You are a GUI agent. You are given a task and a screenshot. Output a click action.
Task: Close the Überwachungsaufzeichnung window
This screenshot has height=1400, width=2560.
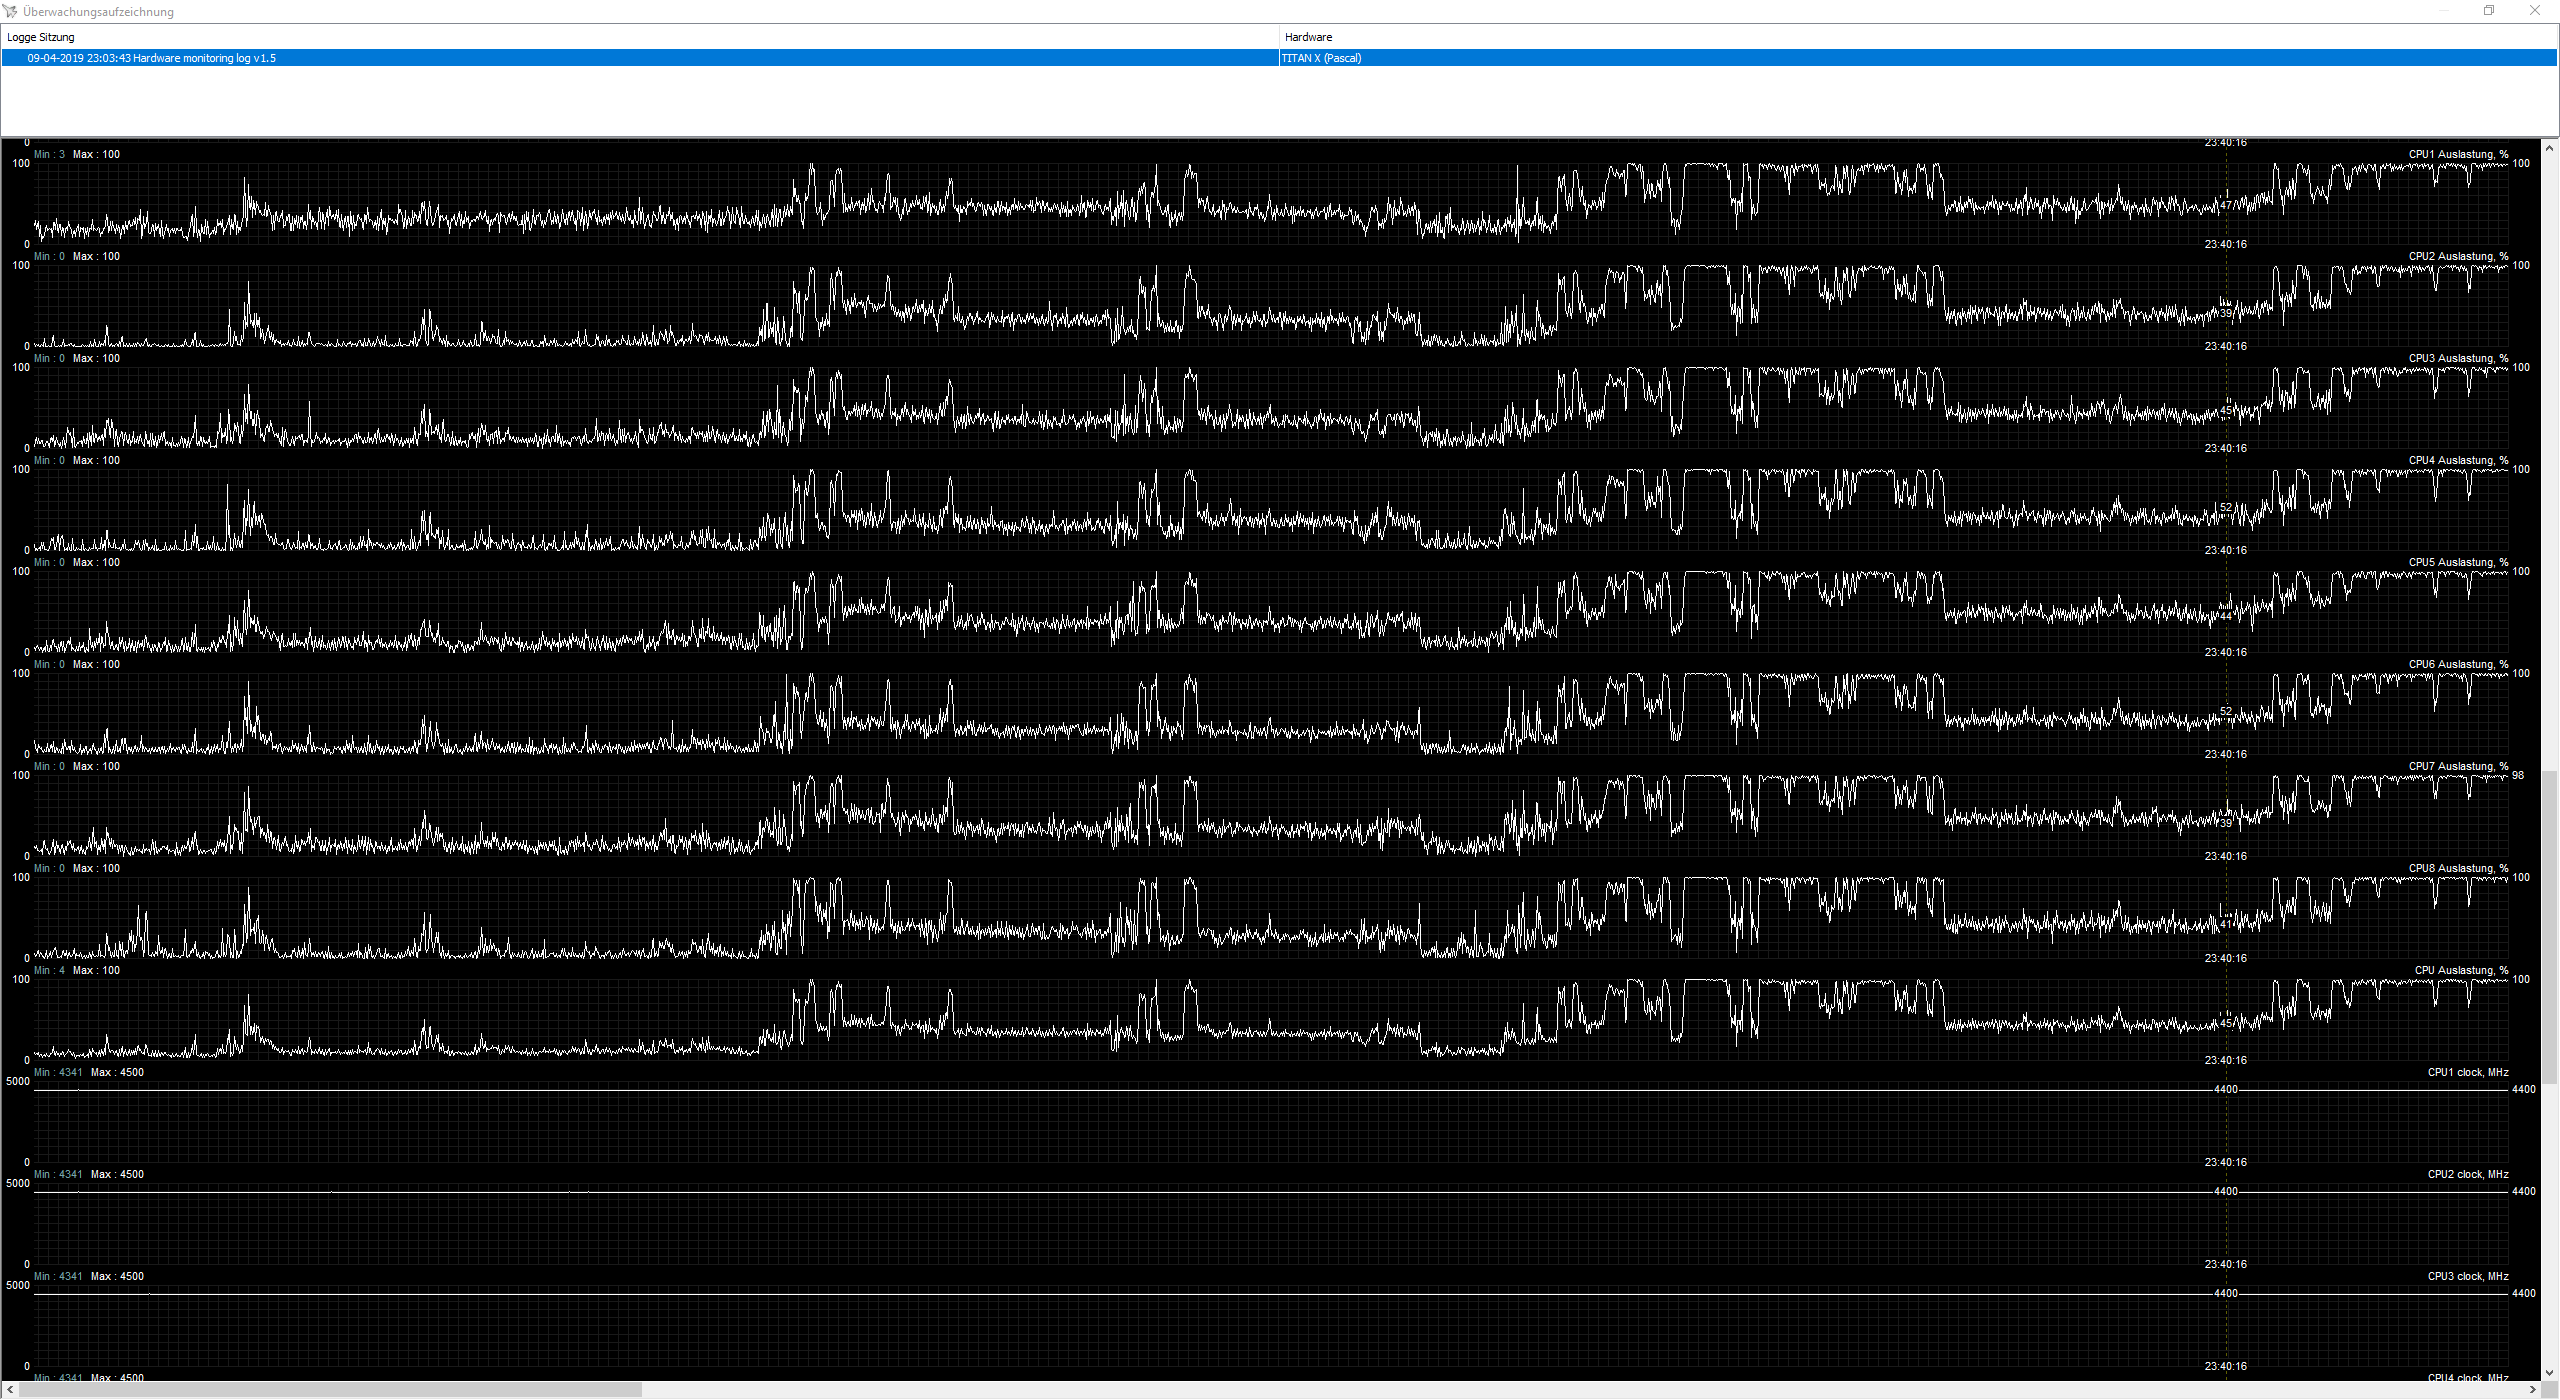tap(2535, 11)
